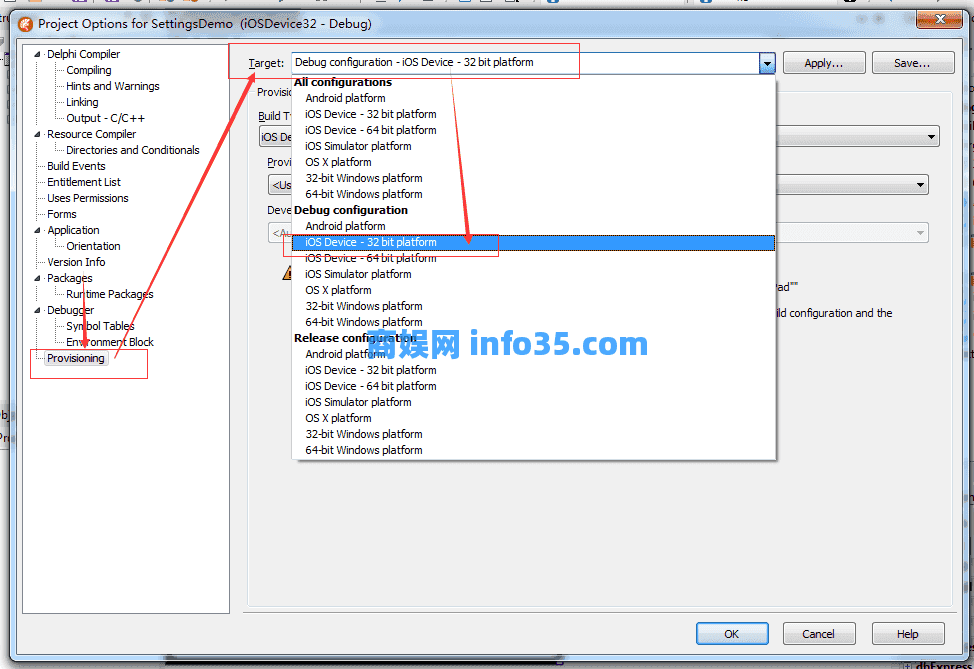This screenshot has width=974, height=669.
Task: Pick Android platform under All configurations
Action: pos(534,98)
